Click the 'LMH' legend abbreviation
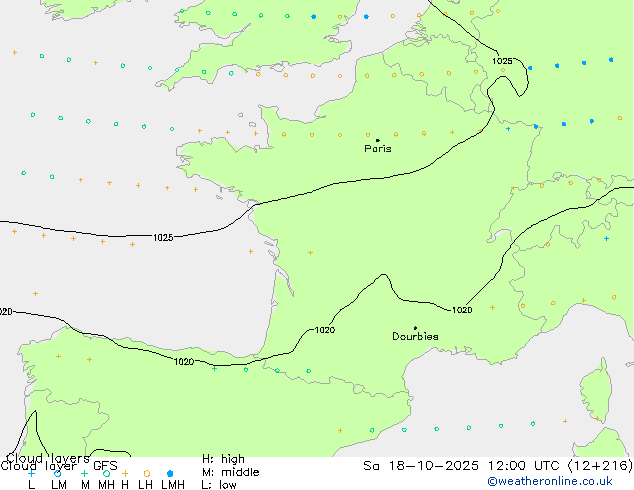Viewport: 634px width, 490px height. (173, 485)
